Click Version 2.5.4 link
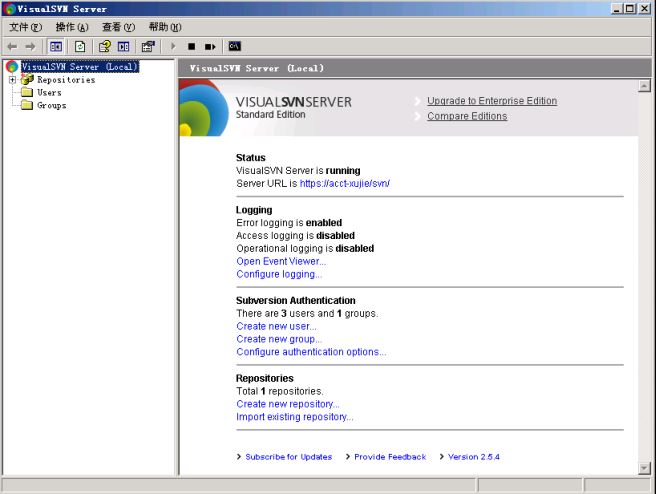The image size is (656, 494). pos(474,457)
